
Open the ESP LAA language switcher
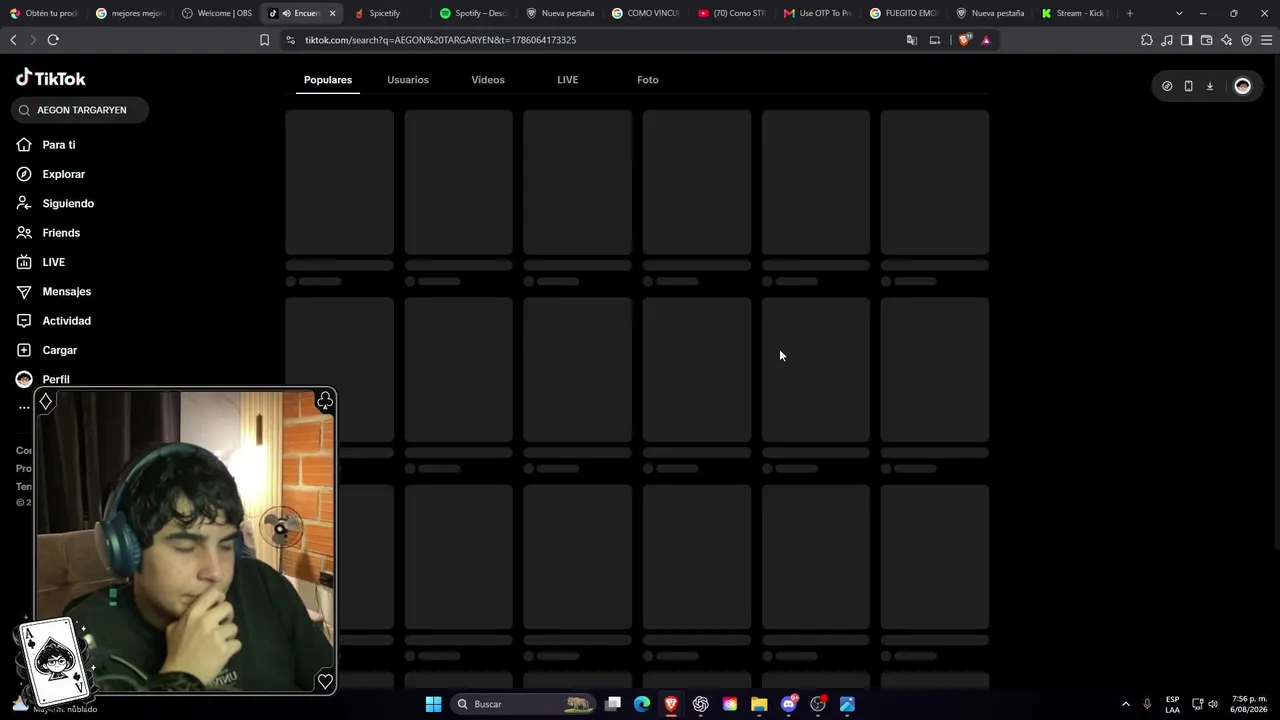pos(1172,704)
